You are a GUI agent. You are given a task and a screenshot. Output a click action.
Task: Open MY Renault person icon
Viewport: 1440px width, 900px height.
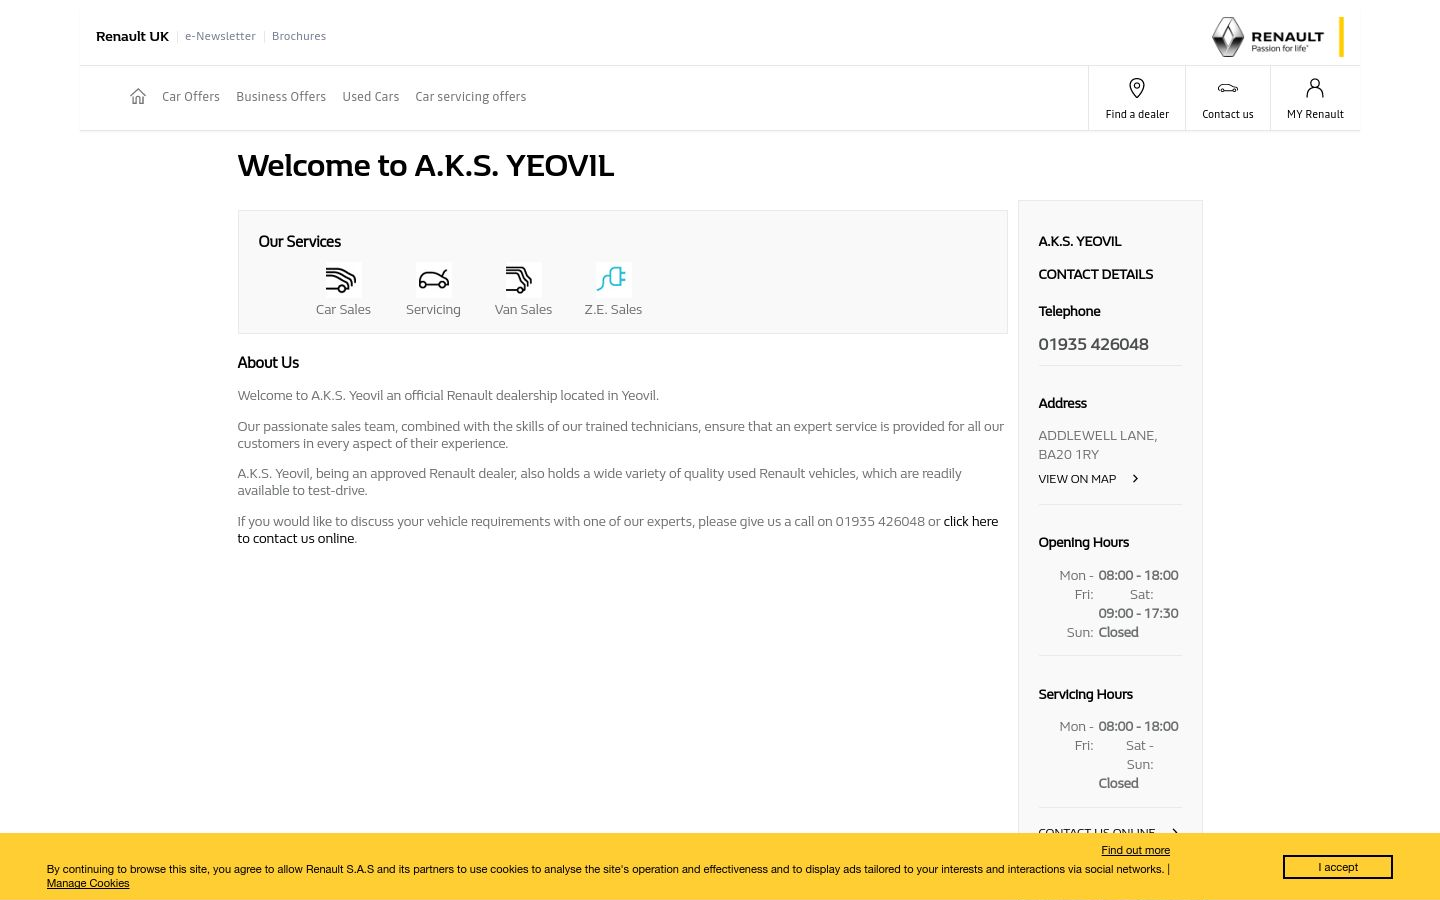tap(1315, 88)
